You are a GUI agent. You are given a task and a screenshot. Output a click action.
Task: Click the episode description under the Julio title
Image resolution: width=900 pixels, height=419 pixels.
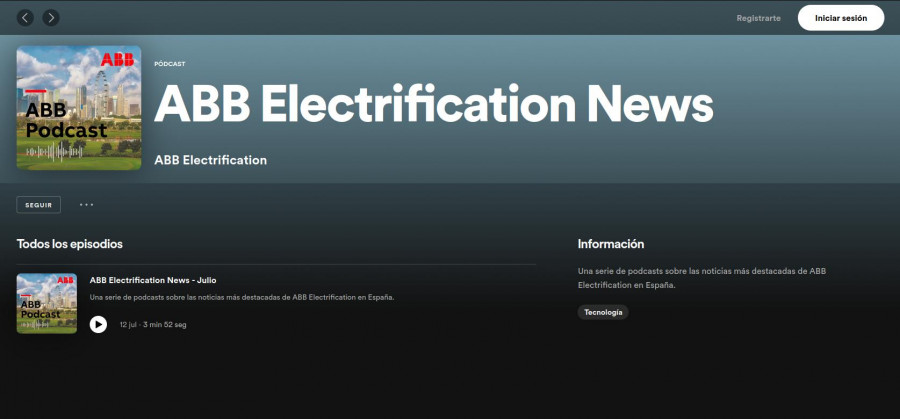[242, 297]
